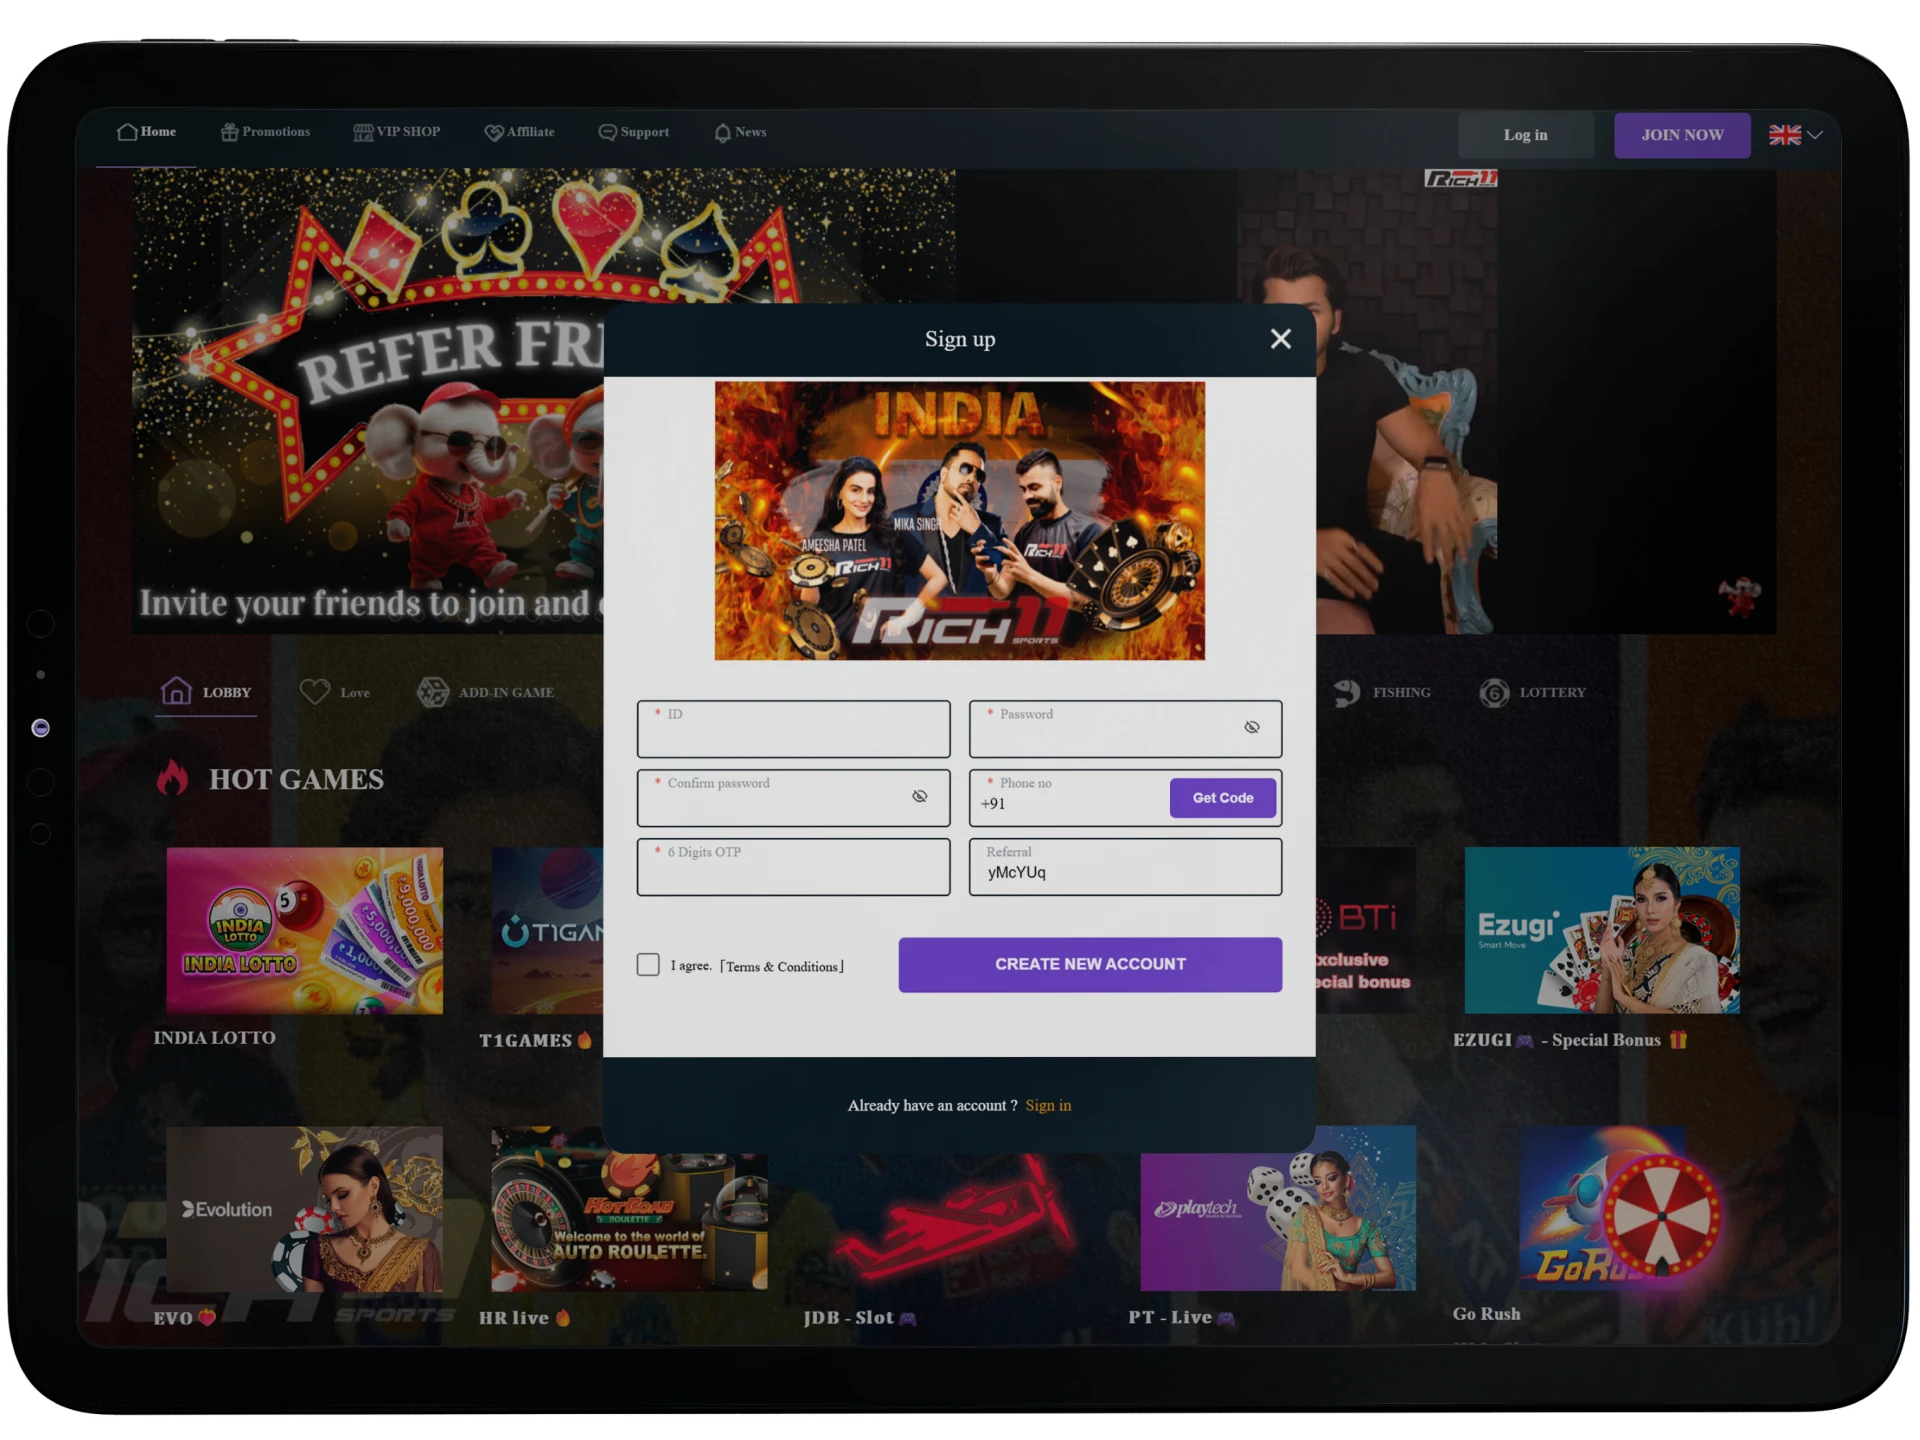Focus the ID input field

(793, 729)
